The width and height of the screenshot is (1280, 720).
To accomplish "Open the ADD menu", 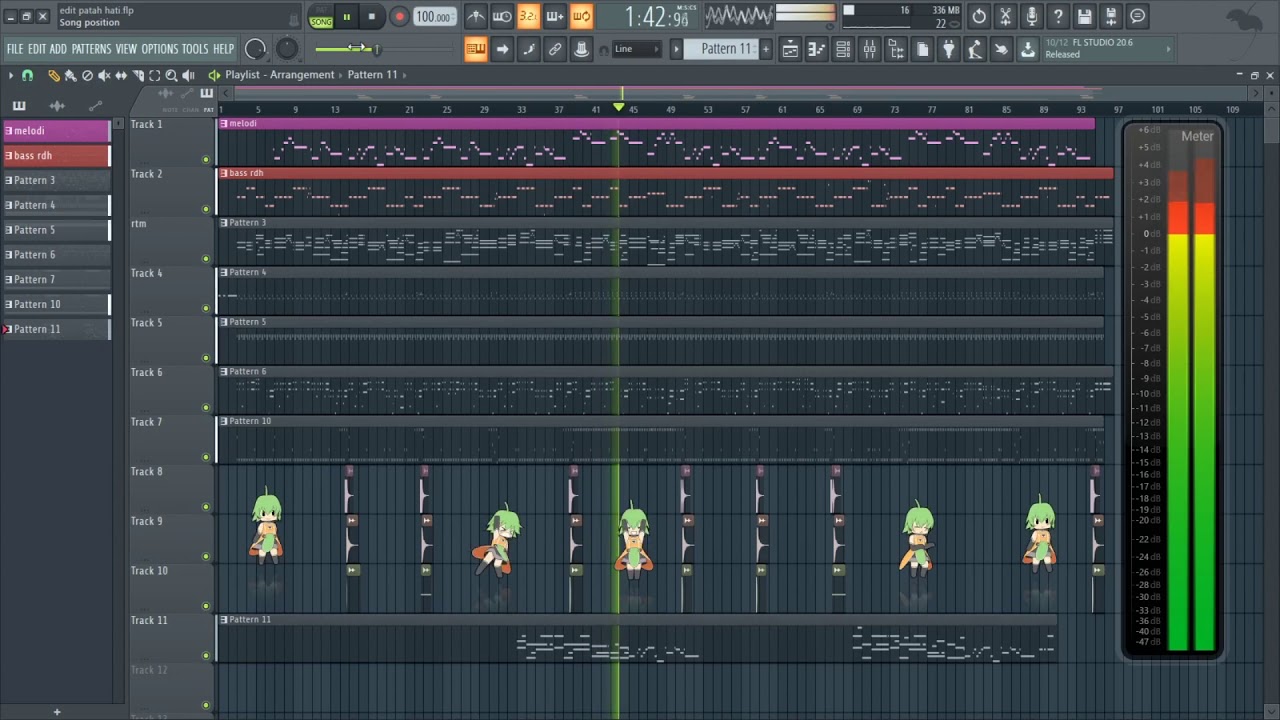I will pyautogui.click(x=58, y=49).
